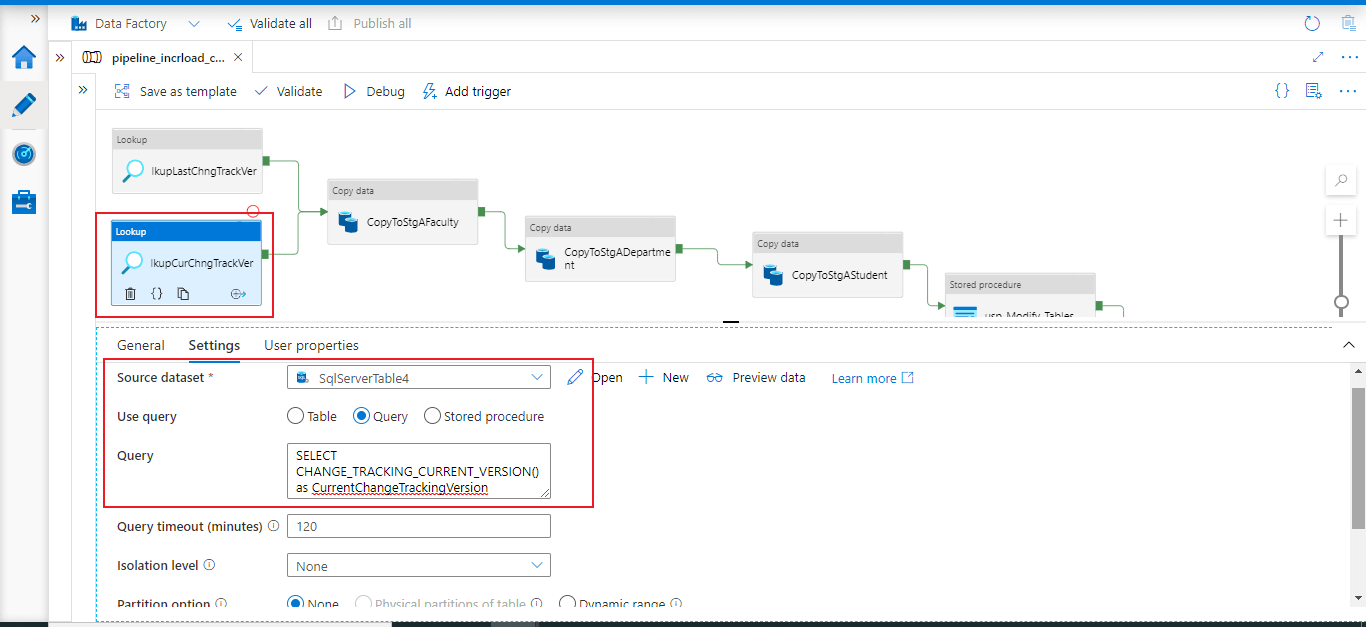Switch to the General tab
Viewport: 1366px width, 627px height.
click(141, 345)
